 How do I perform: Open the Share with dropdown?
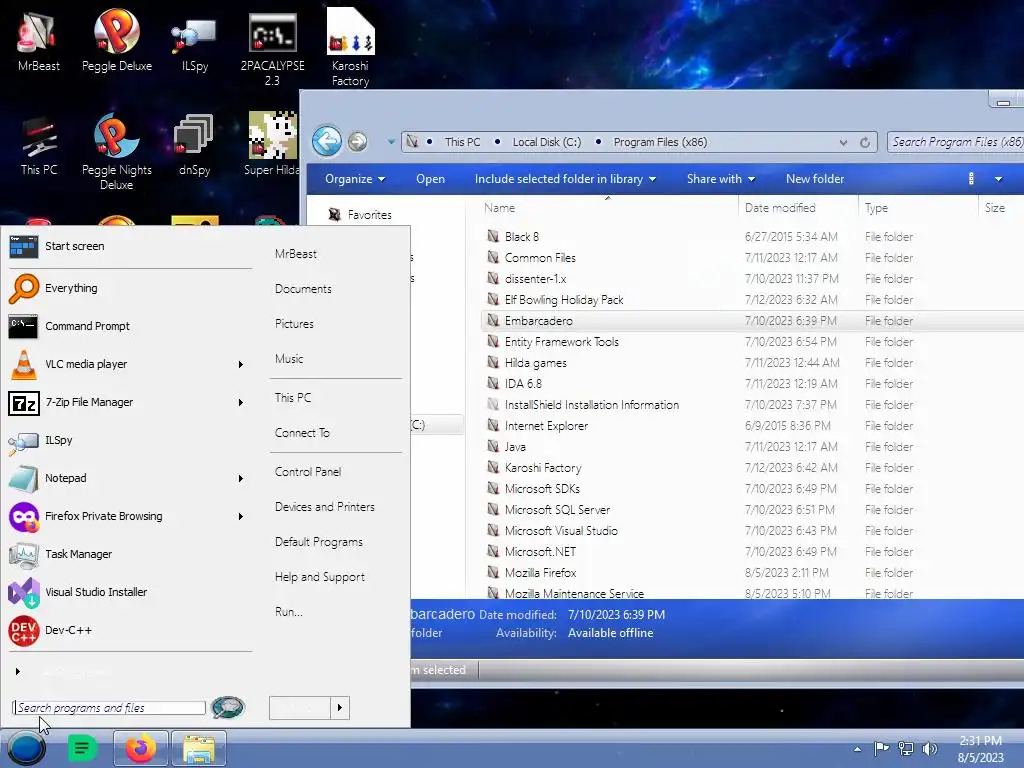(x=720, y=179)
